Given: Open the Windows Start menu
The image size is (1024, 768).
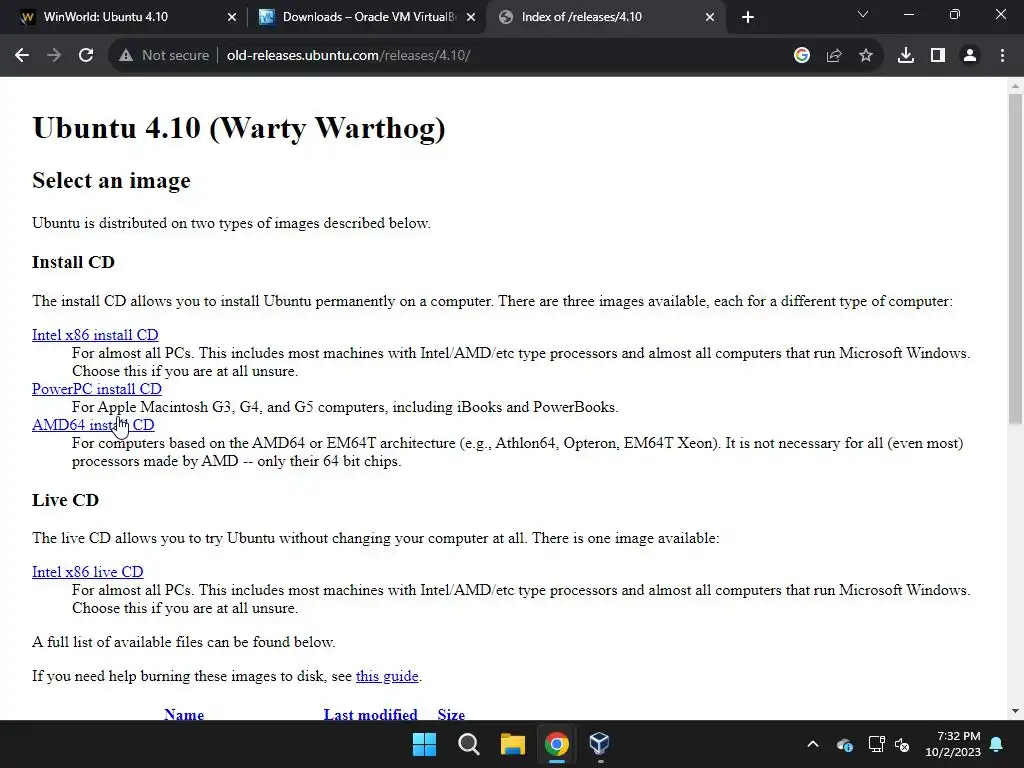Looking at the screenshot, I should tap(424, 744).
